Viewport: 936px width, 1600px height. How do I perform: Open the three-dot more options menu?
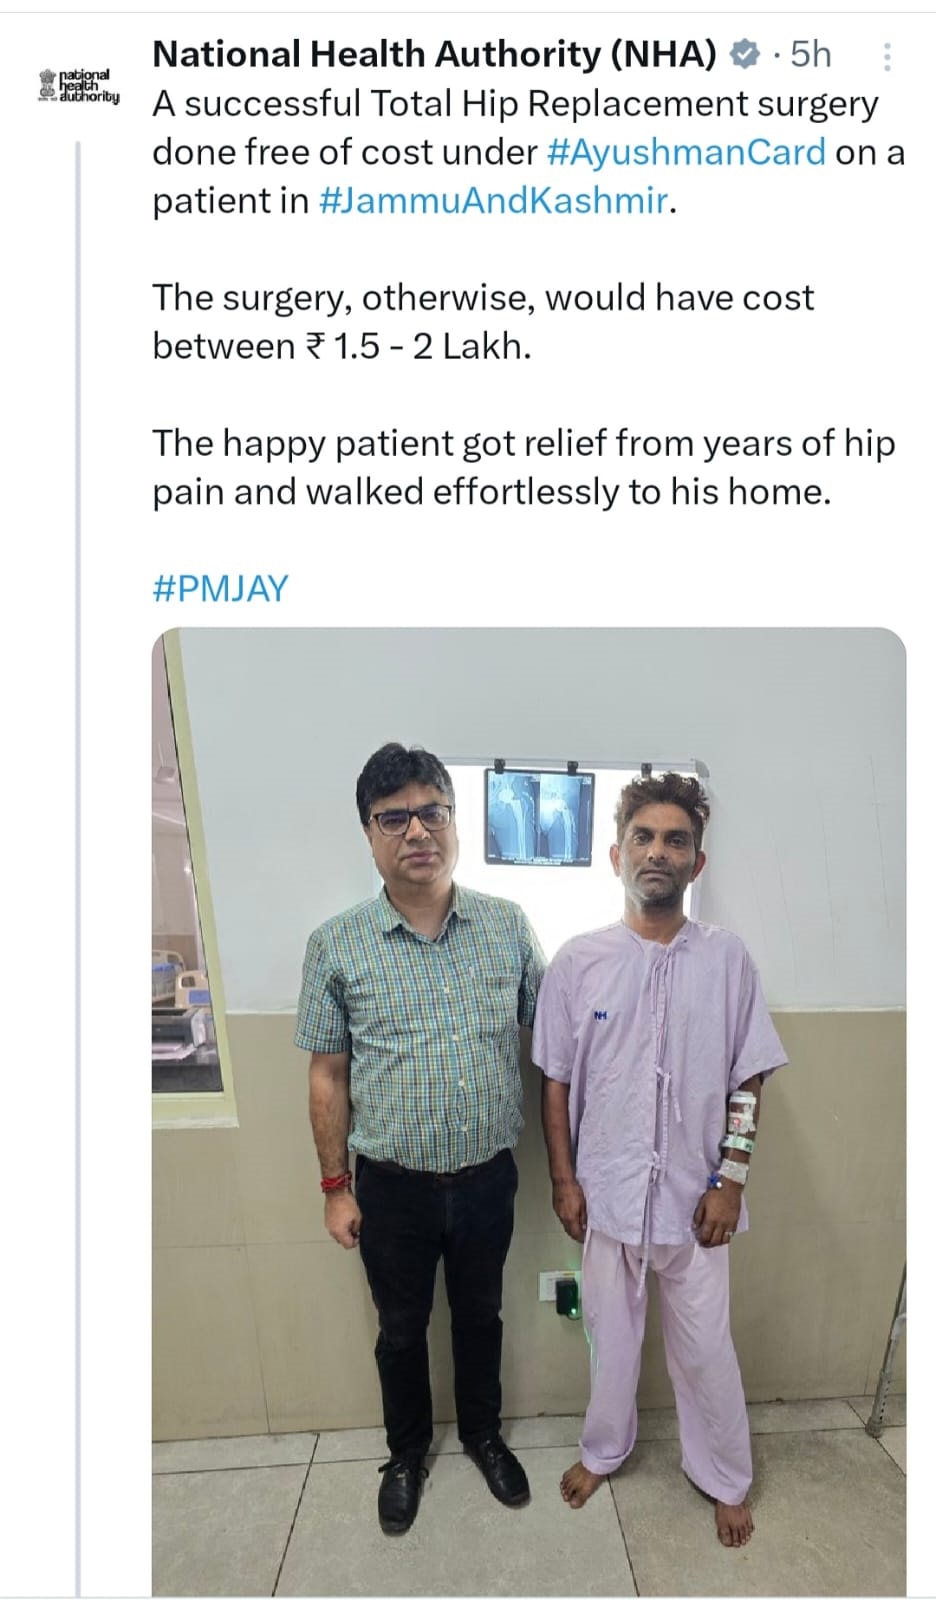click(x=886, y=57)
